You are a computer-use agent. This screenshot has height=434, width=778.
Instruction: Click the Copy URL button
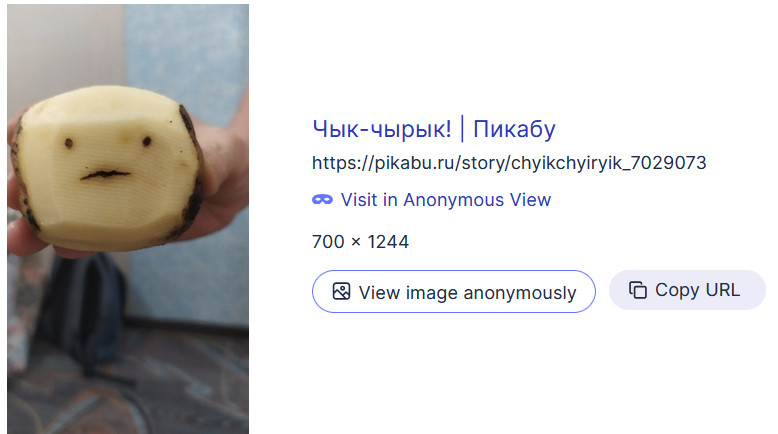tap(687, 290)
